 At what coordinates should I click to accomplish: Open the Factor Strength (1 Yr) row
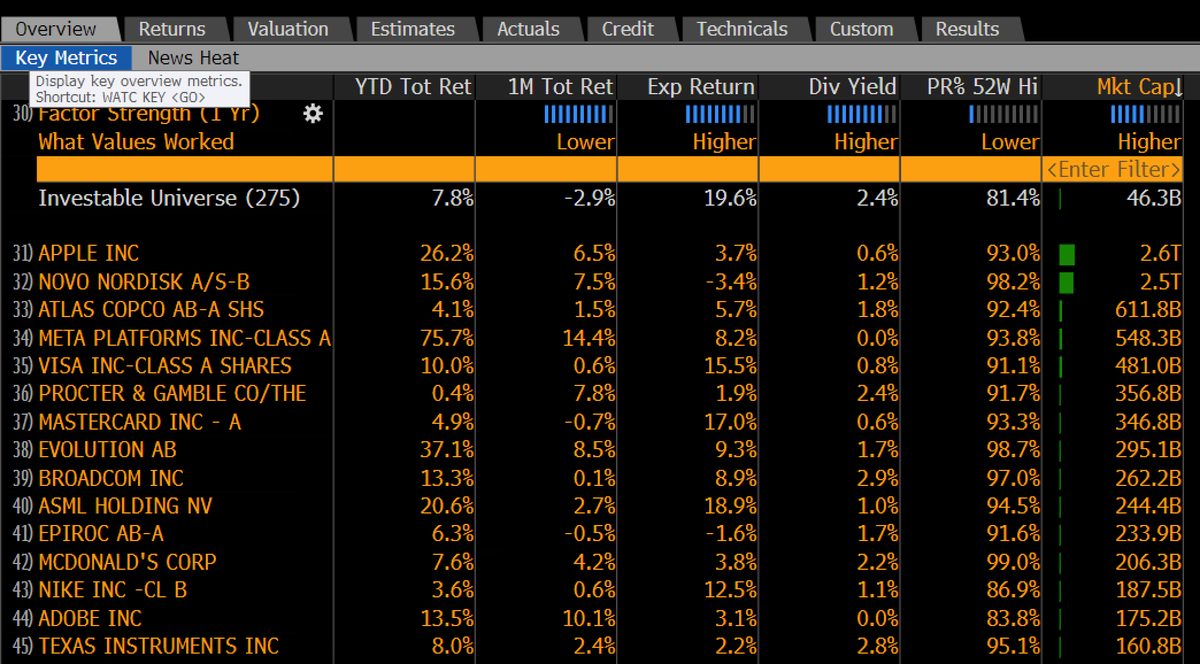(x=148, y=114)
